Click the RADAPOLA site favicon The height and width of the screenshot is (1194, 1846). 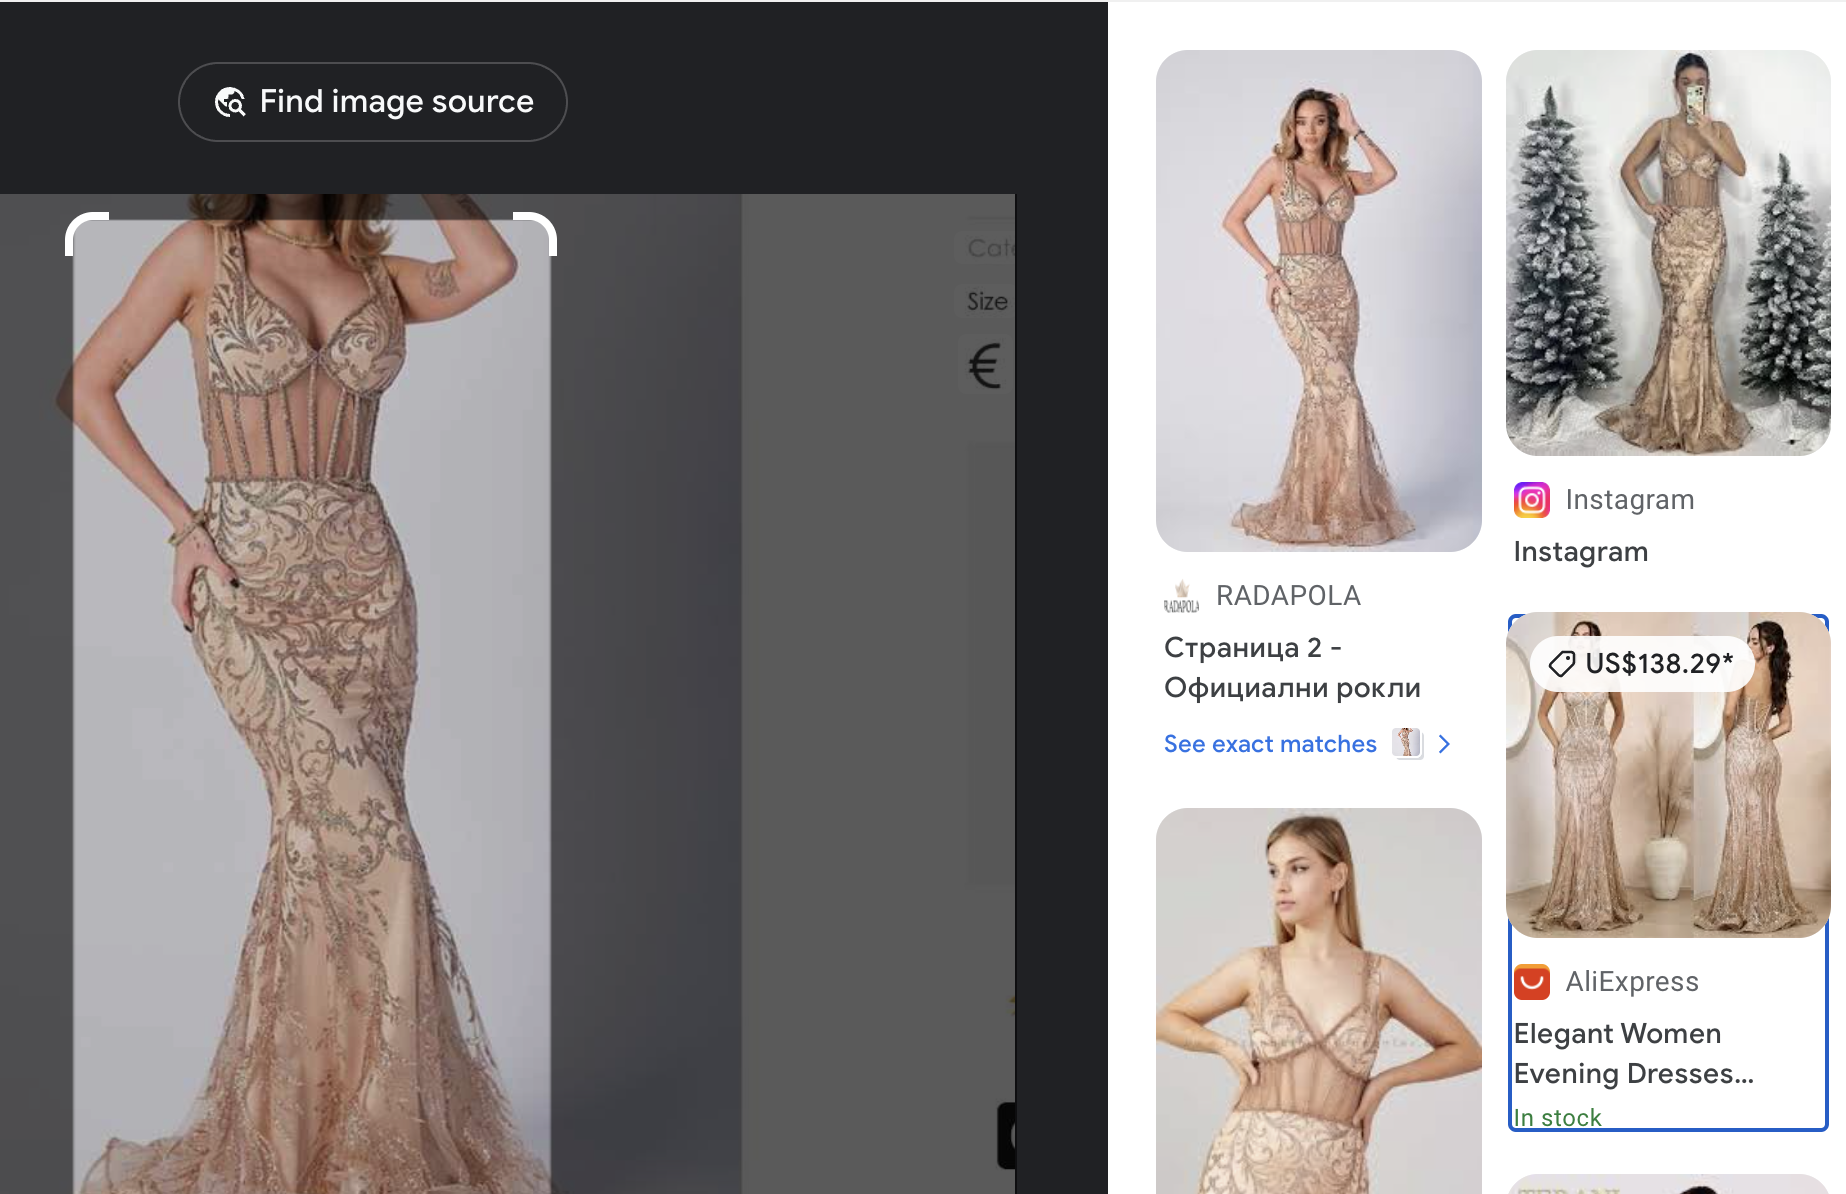pos(1181,597)
